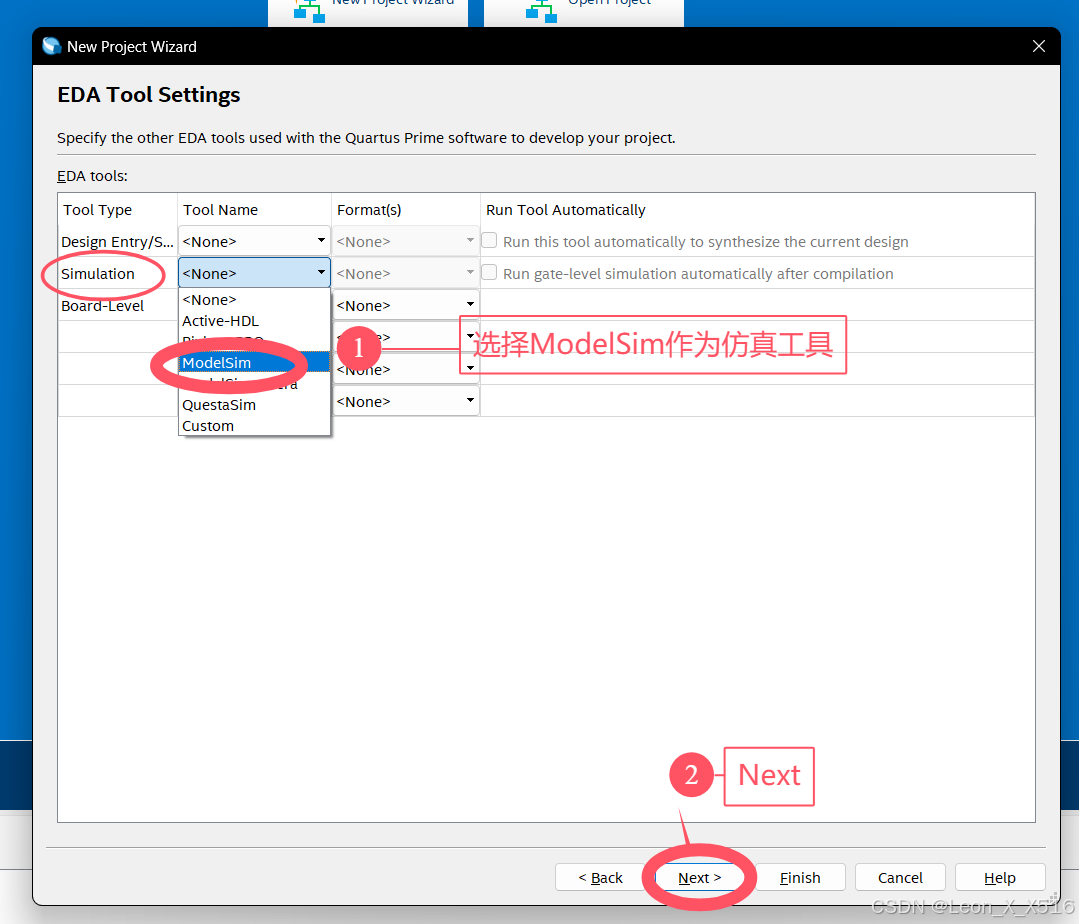Image resolution: width=1079 pixels, height=924 pixels.
Task: Select <None> in the simulation tool list
Action: point(254,300)
